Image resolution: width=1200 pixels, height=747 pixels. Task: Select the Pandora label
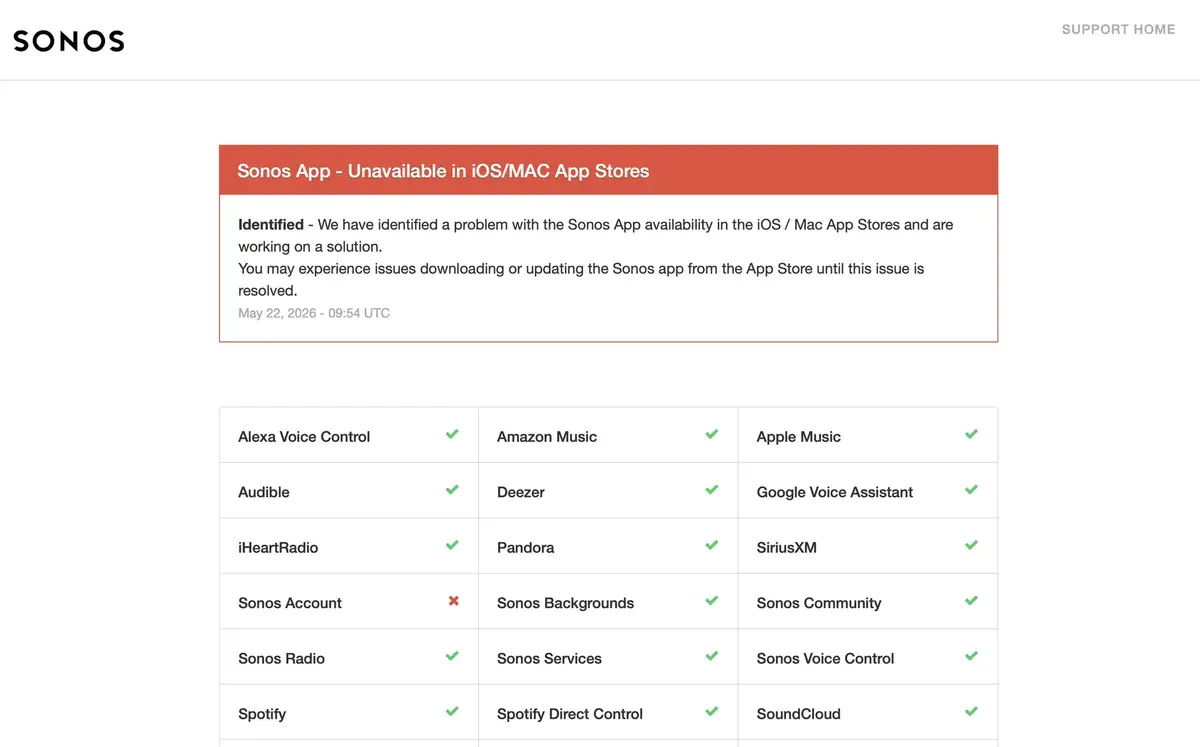coord(526,548)
